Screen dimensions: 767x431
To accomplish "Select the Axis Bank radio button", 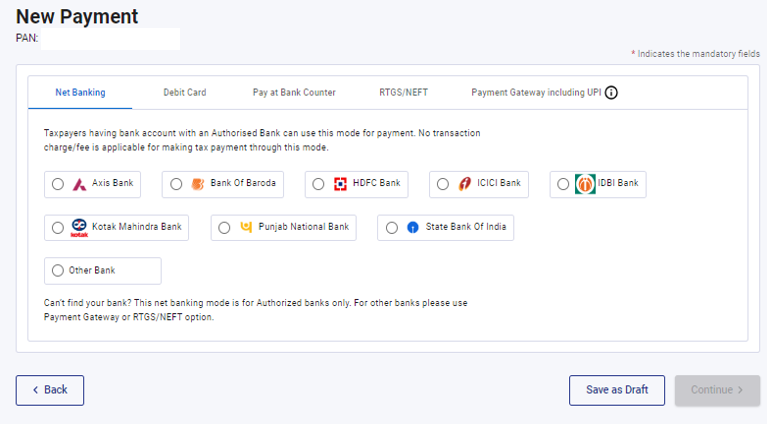I will coord(58,184).
